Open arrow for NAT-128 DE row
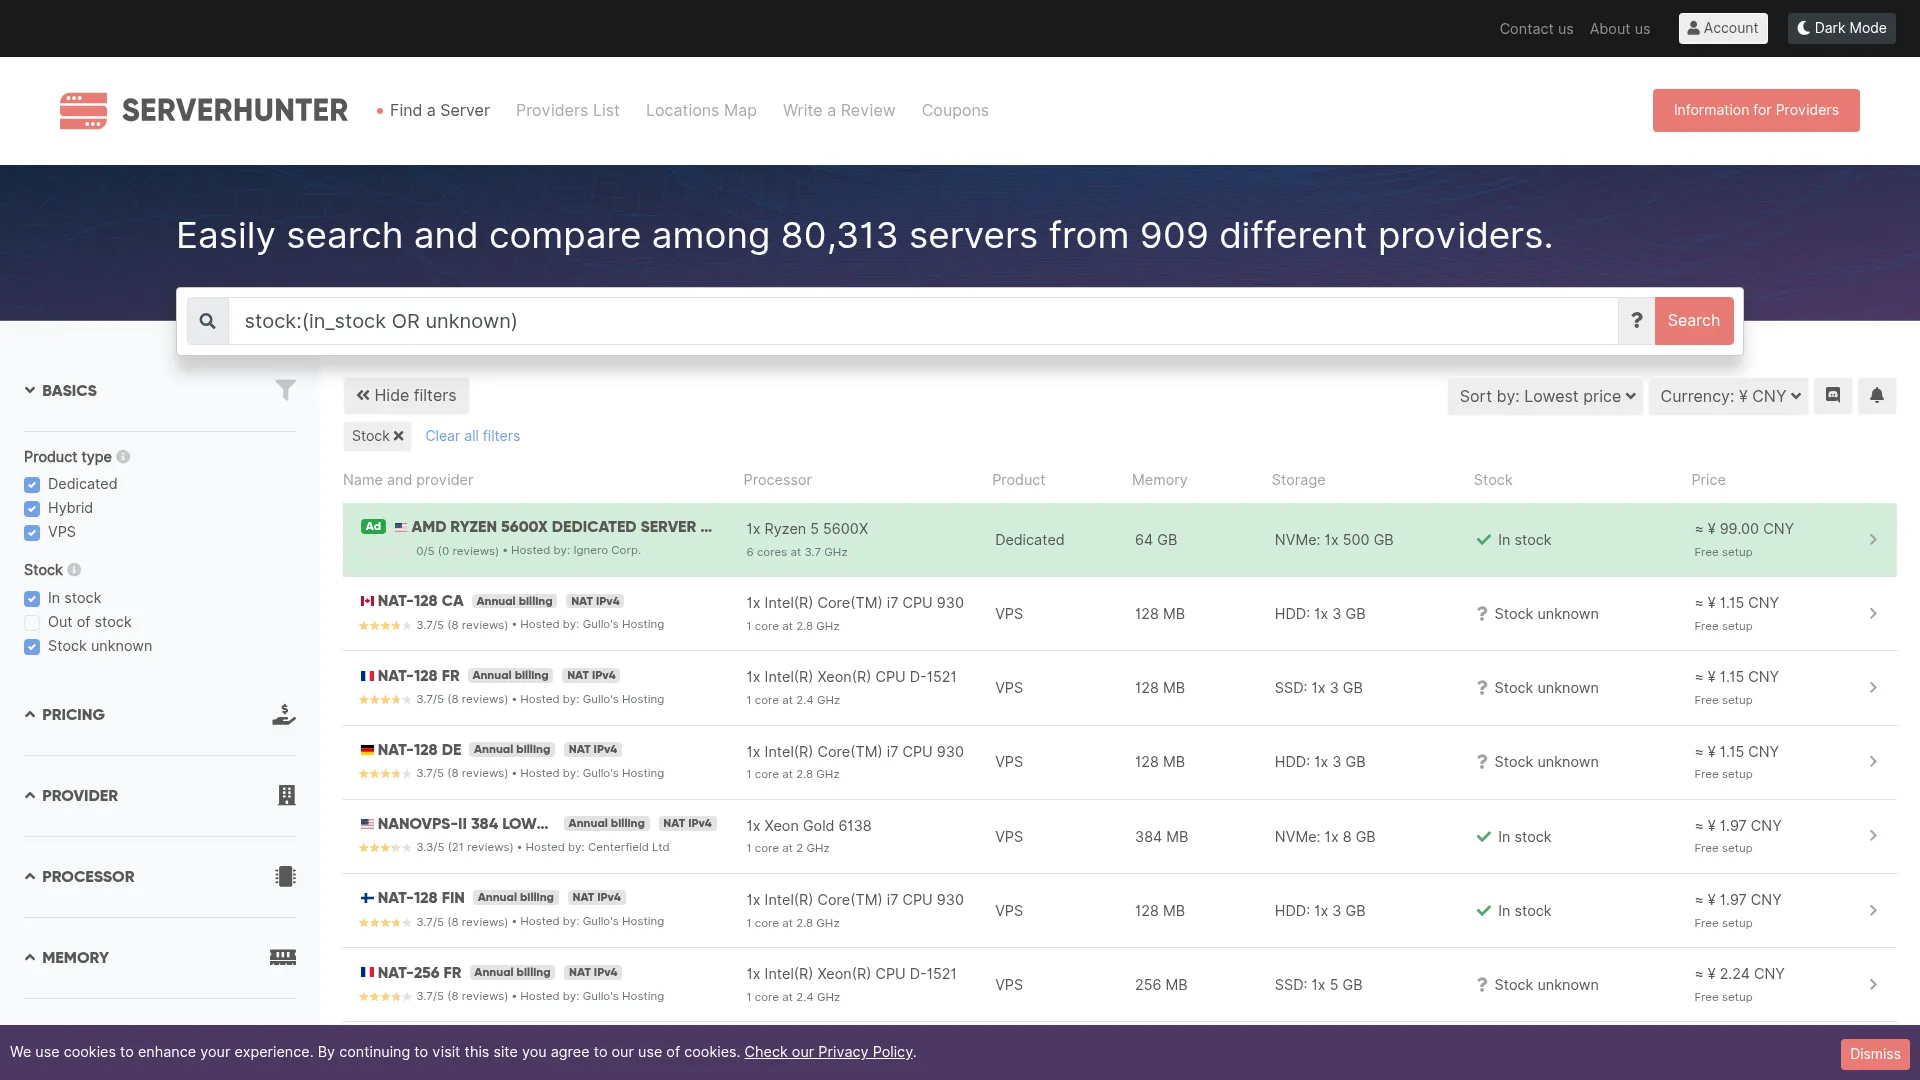Viewport: 1920px width, 1080px height. coord(1873,762)
